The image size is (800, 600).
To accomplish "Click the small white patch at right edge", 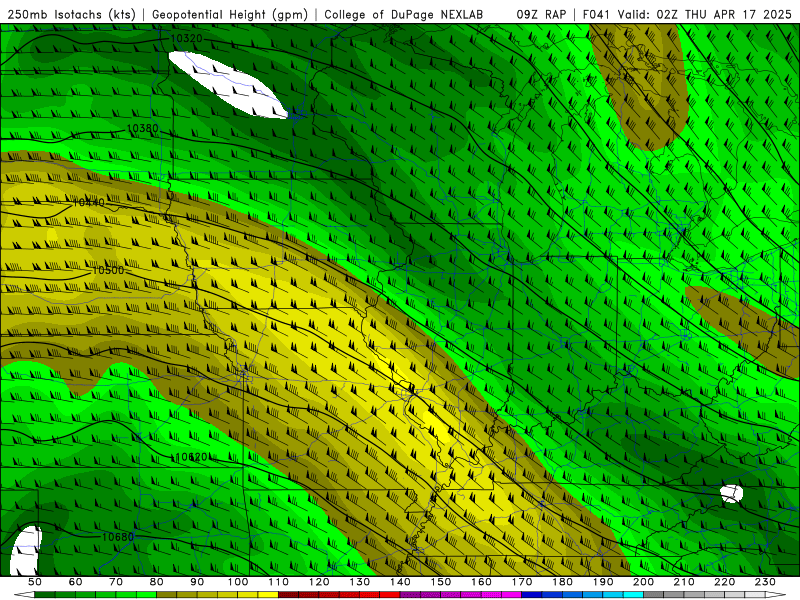I will point(732,493).
